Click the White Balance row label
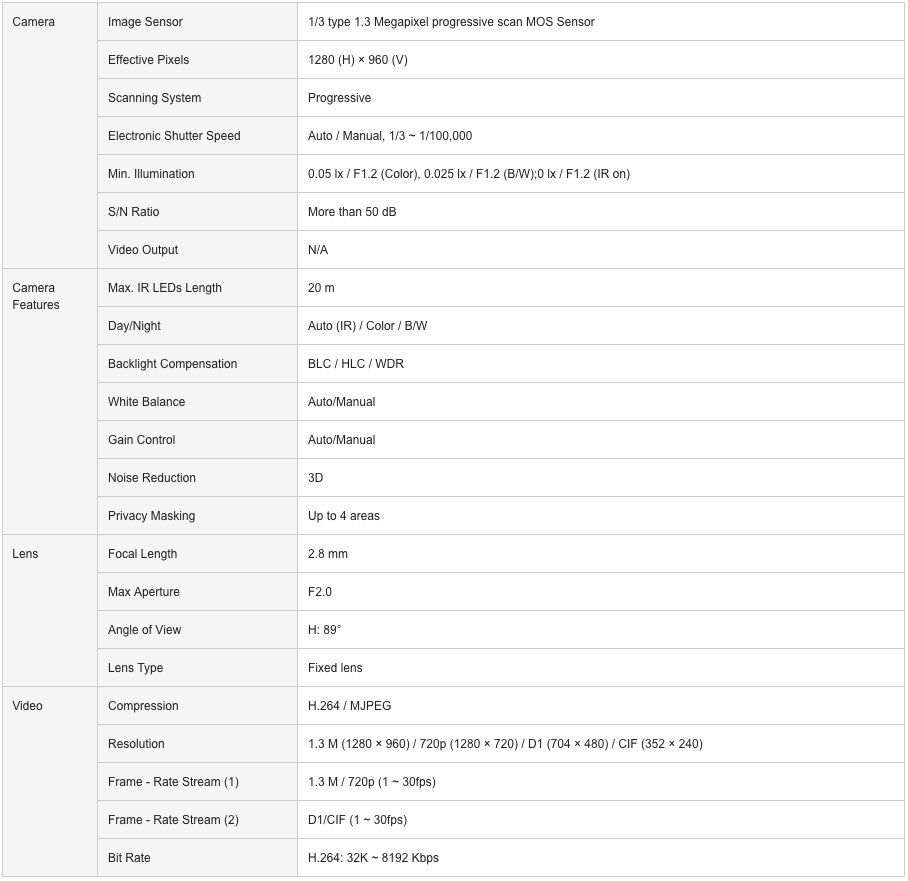 click(x=146, y=402)
